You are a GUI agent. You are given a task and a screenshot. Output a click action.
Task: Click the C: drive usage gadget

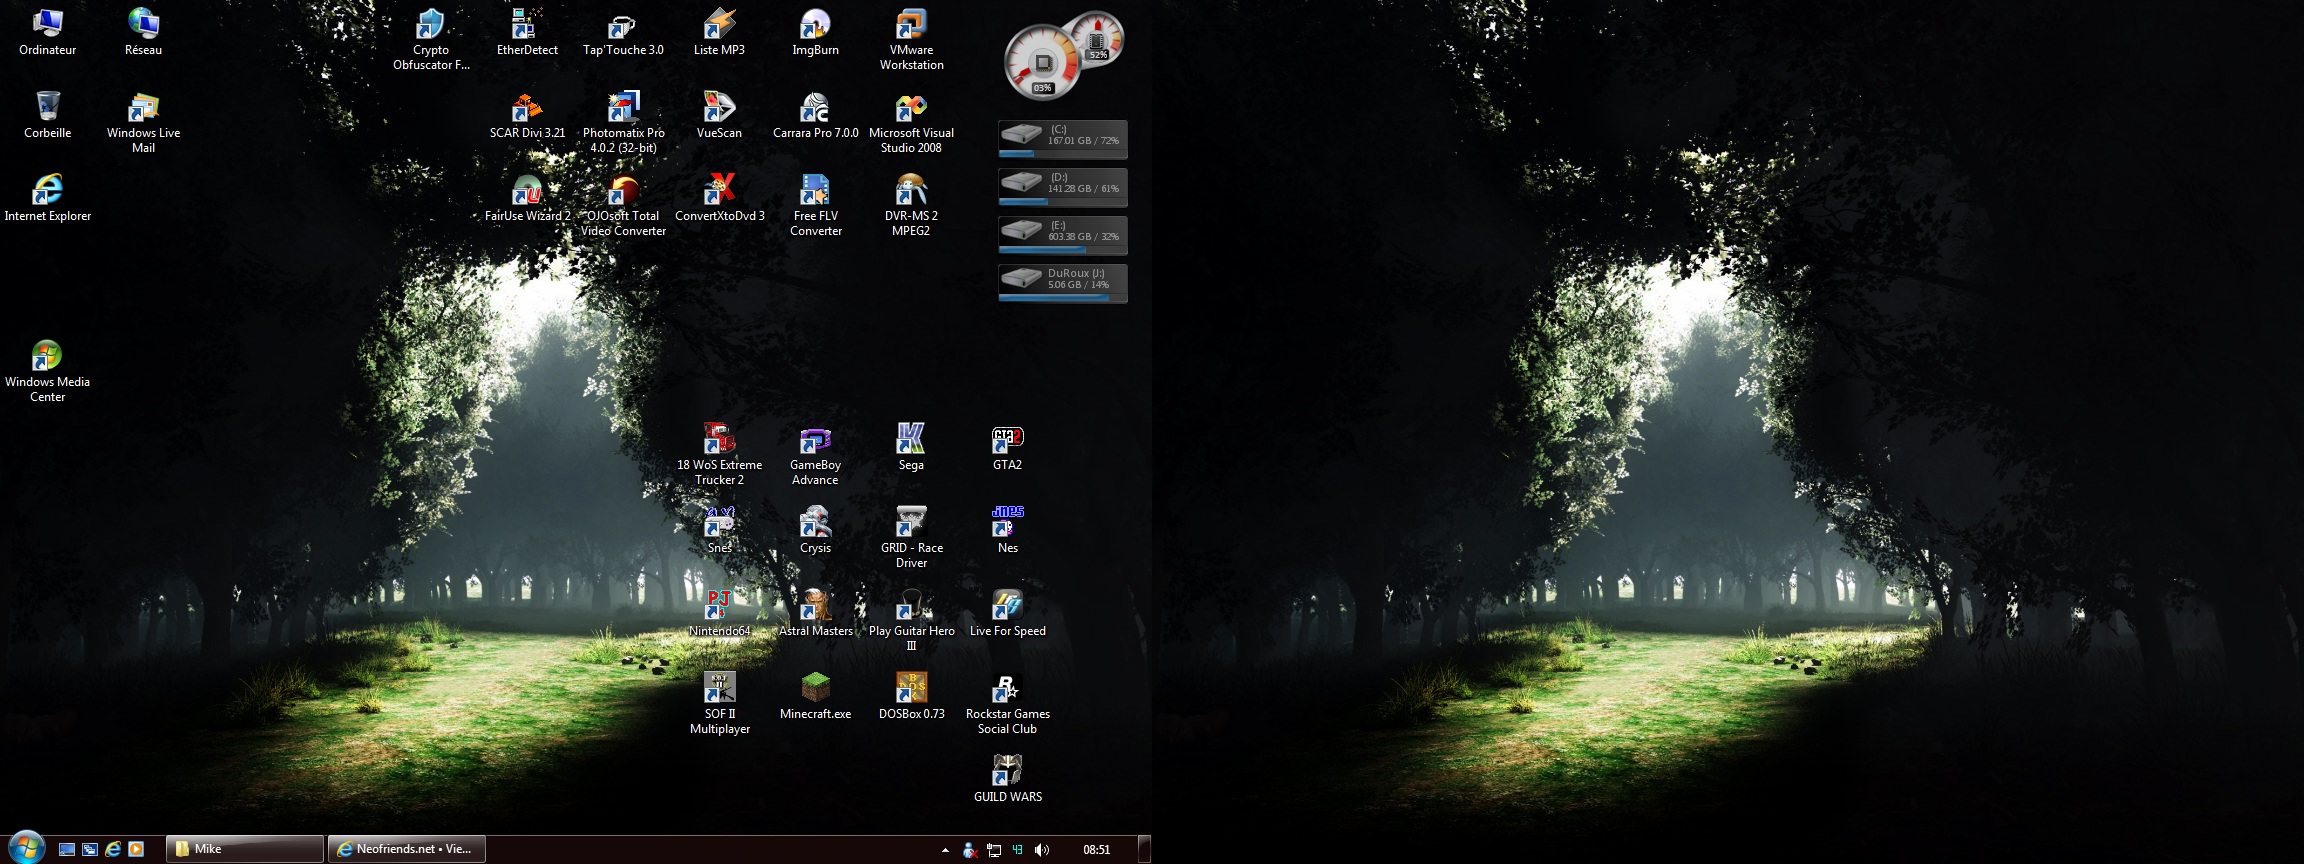[x=1062, y=139]
